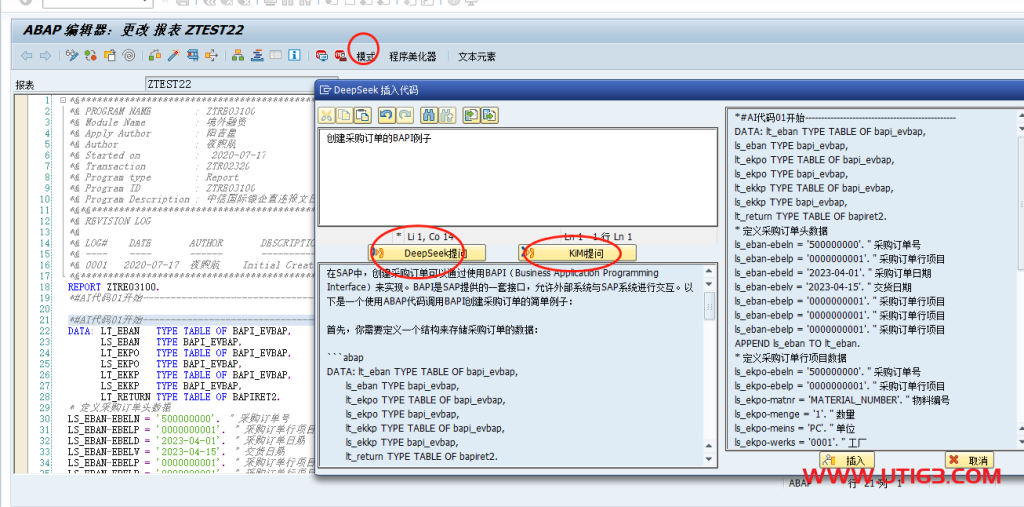The image size is (1024, 507).
Task: Click 'LT_RETURN TYPE TABLE OF BAPIRET2' line
Action: tap(190, 397)
